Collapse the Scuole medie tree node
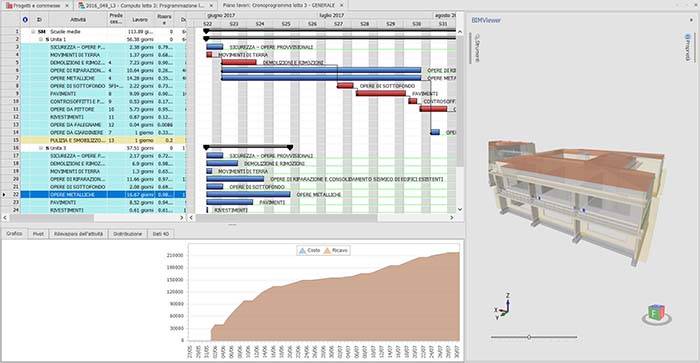This screenshot has width=700, height=363. pyautogui.click(x=33, y=32)
